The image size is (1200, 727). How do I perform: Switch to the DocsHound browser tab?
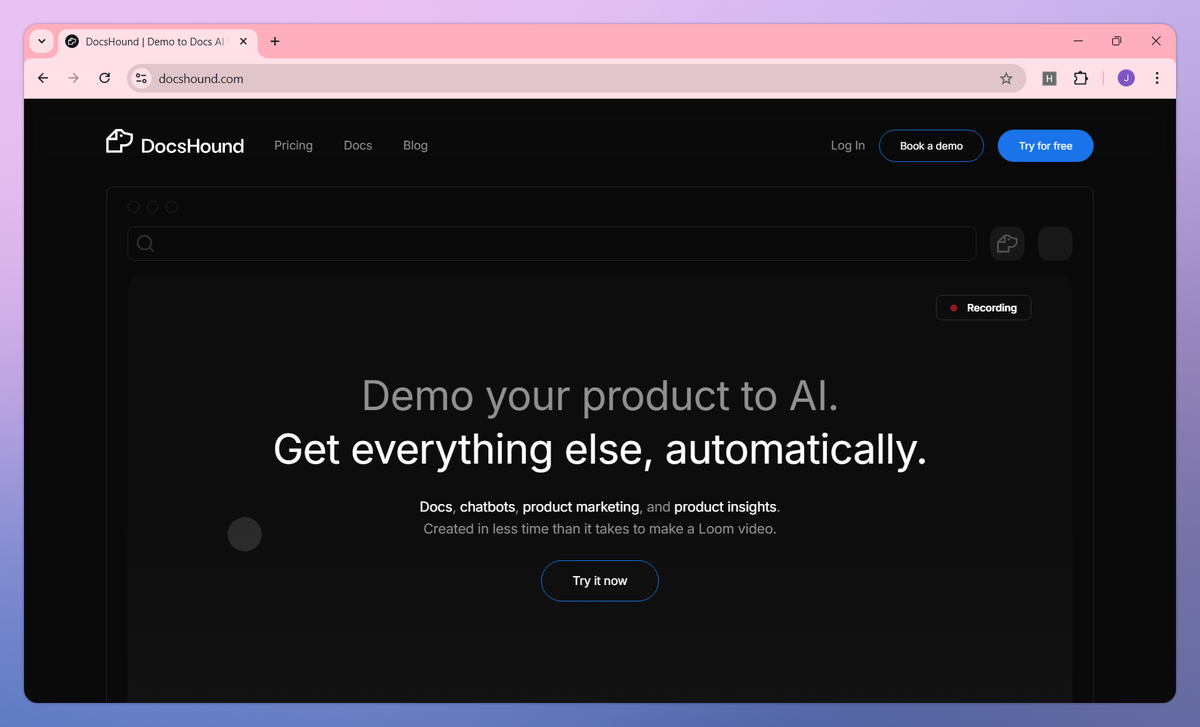coord(150,41)
